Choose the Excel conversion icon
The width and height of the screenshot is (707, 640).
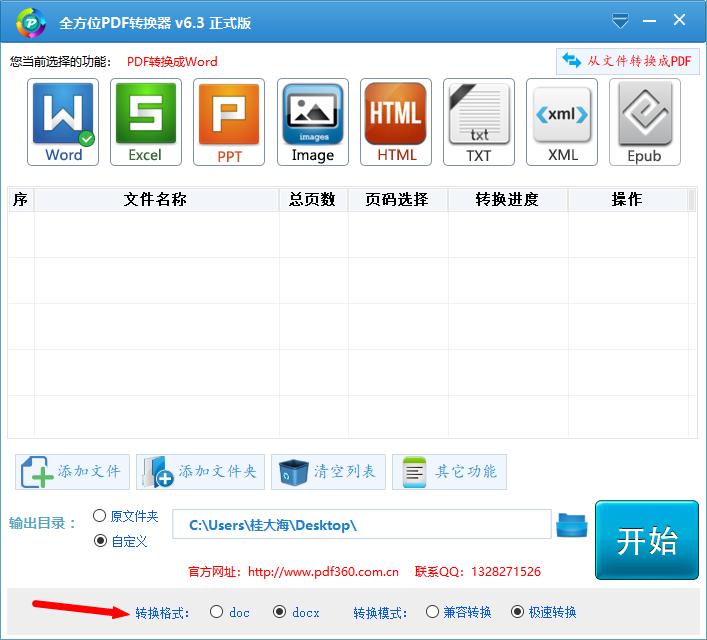(x=146, y=122)
